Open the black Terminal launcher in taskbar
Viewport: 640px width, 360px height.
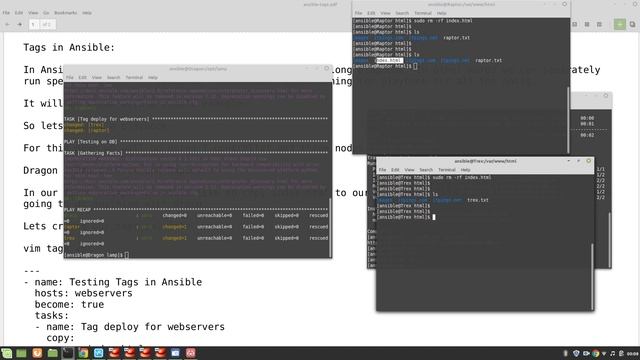click(68, 353)
